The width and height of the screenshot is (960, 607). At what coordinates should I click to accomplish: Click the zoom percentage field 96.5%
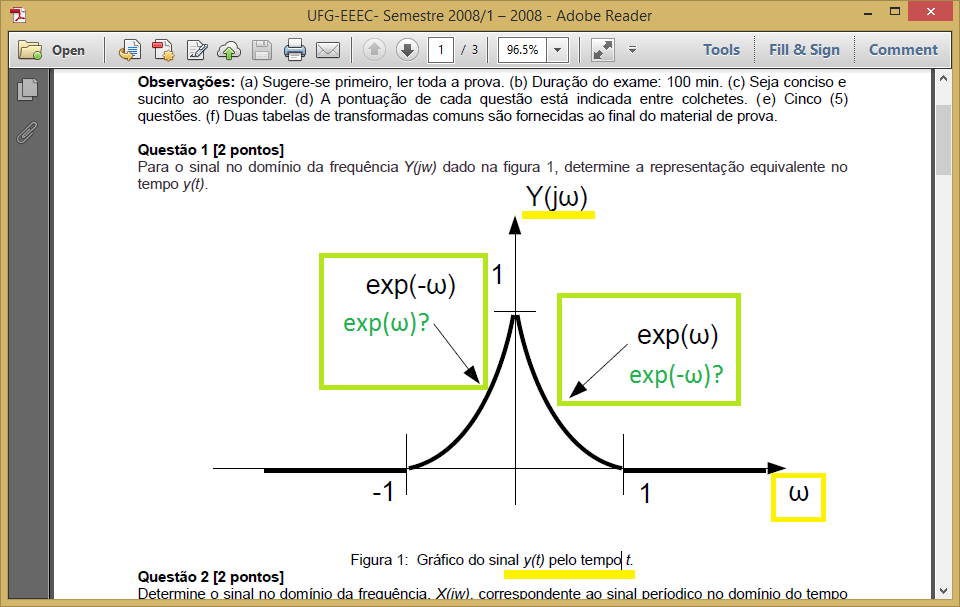(522, 50)
